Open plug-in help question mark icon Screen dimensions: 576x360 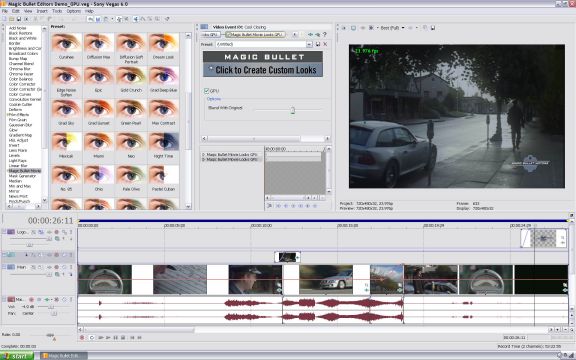[x=325, y=35]
